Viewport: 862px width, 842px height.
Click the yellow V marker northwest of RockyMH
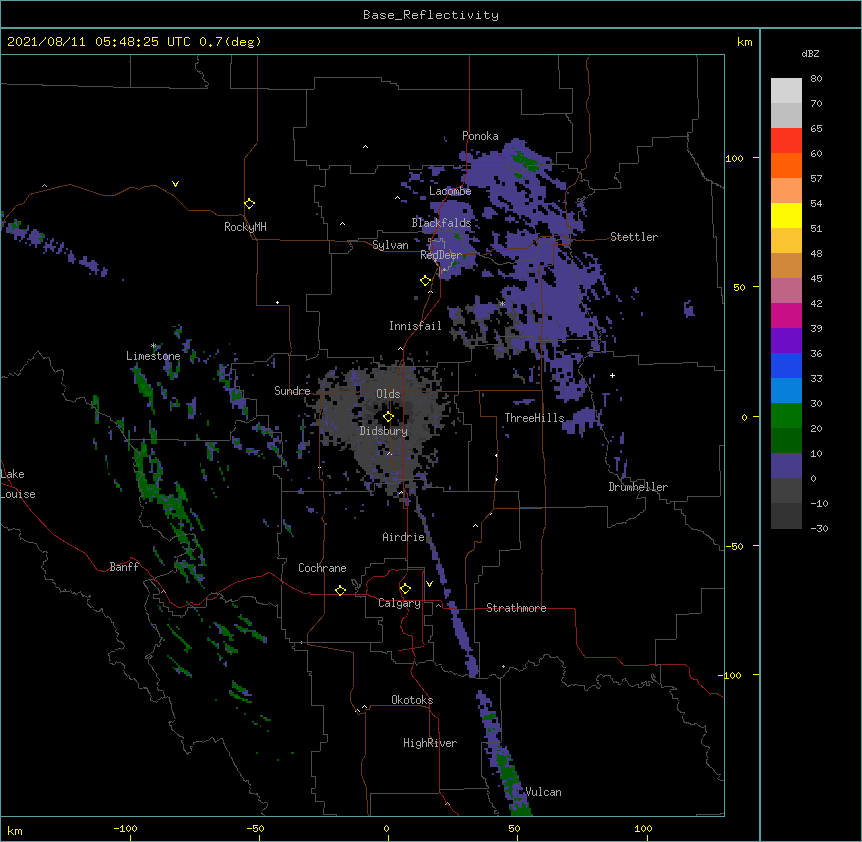point(175,184)
